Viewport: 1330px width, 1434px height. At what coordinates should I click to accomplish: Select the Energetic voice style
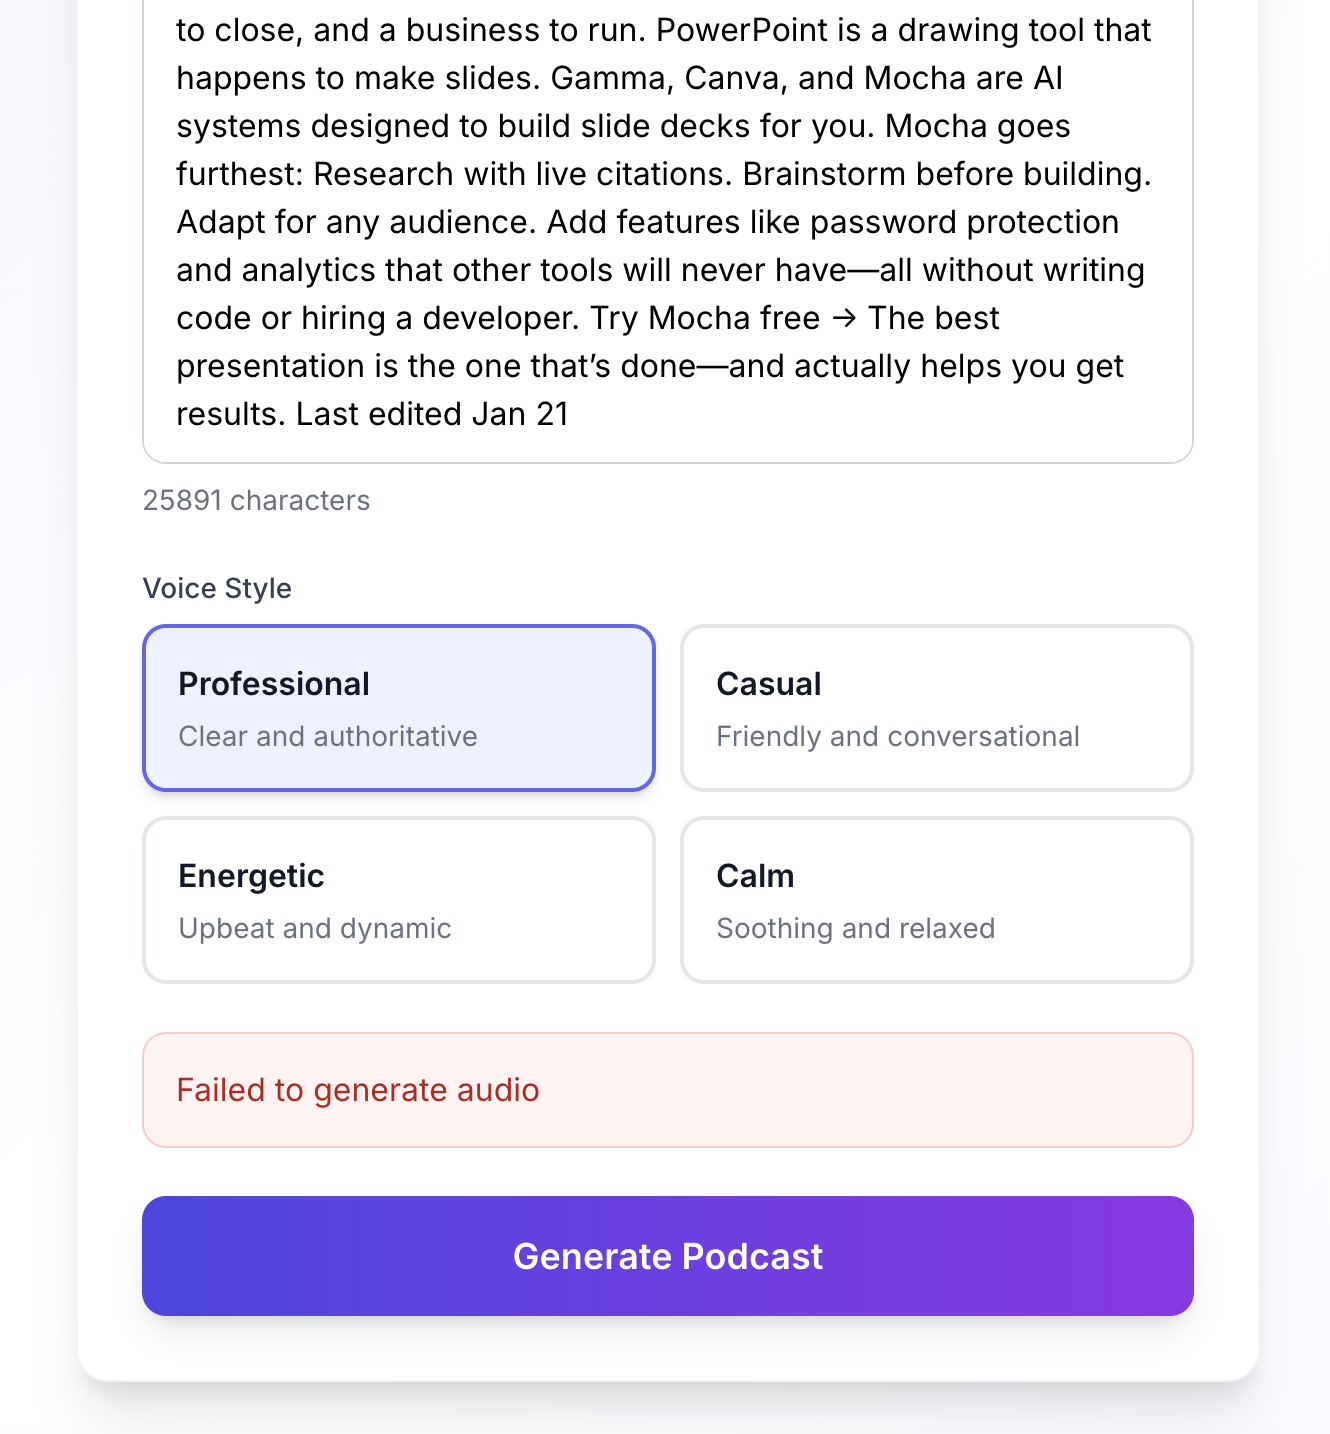[x=397, y=899]
